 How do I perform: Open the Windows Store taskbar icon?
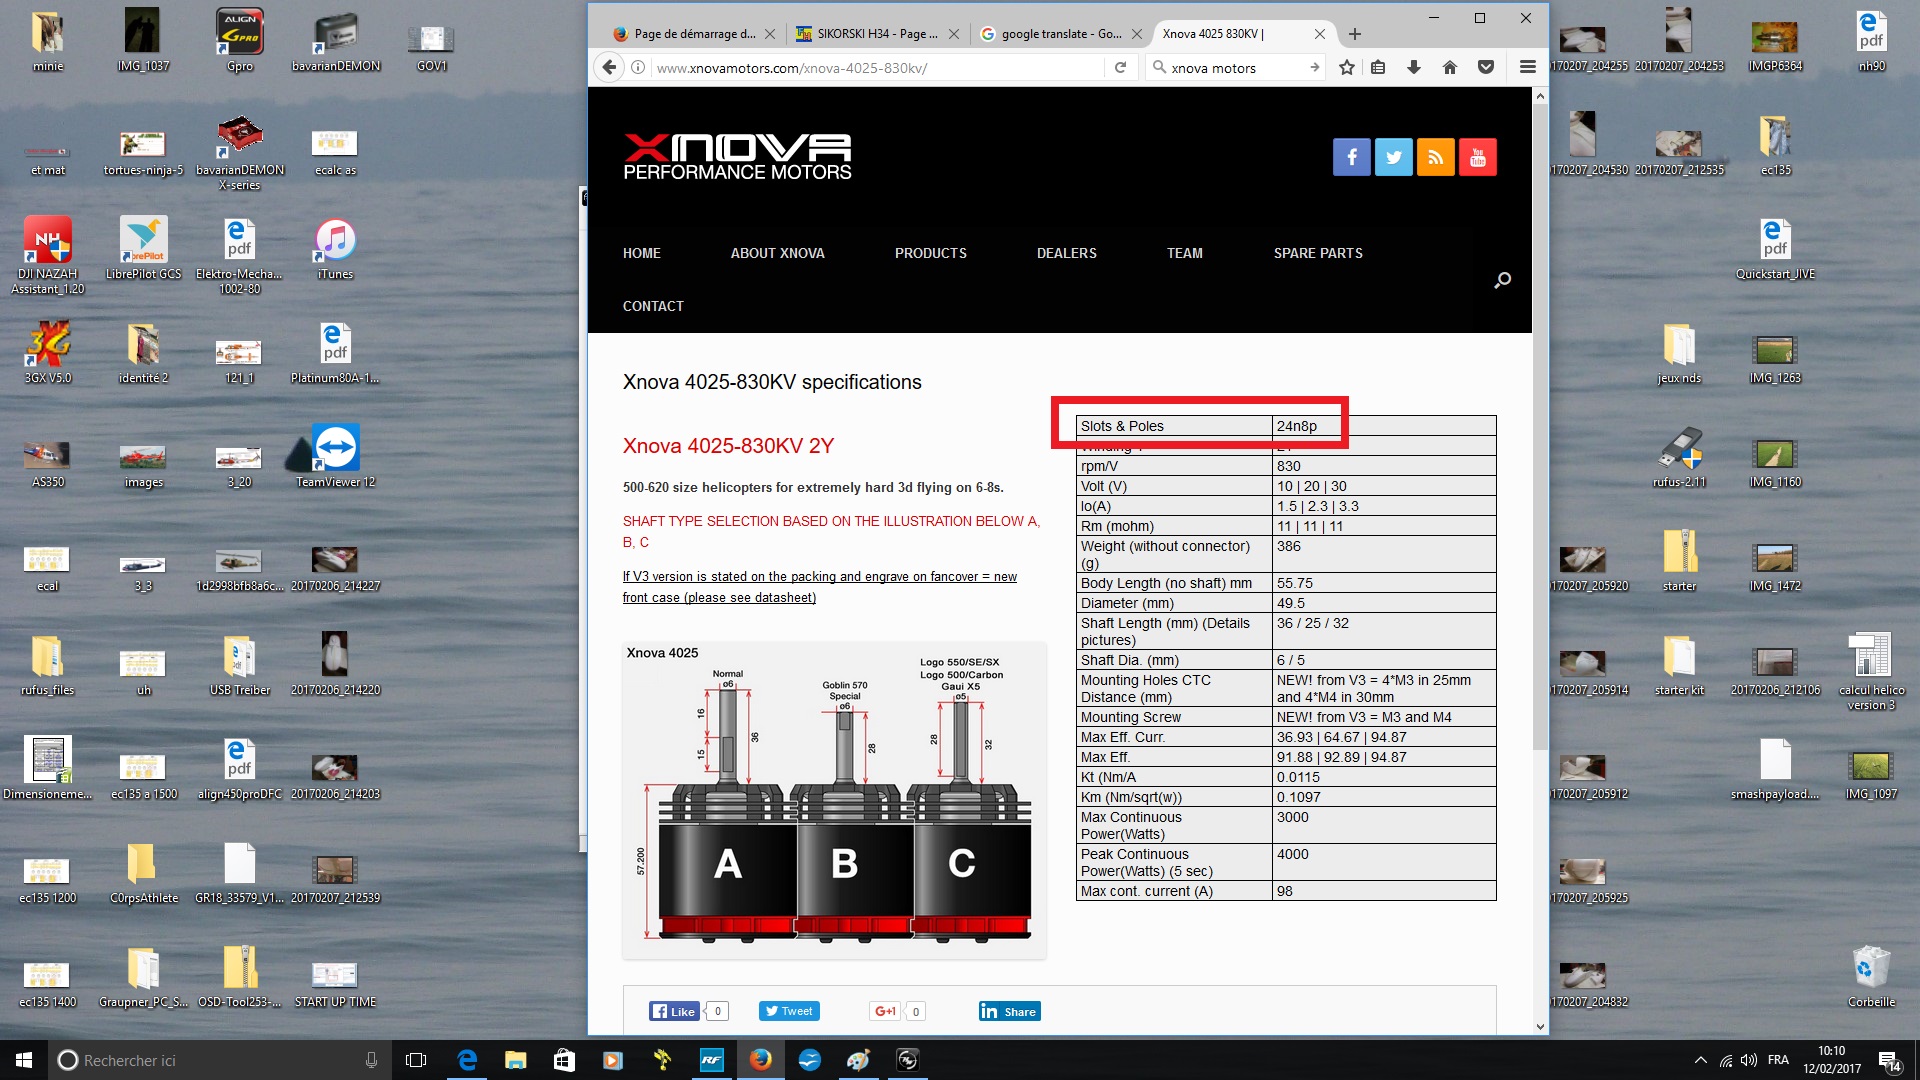point(564,1060)
